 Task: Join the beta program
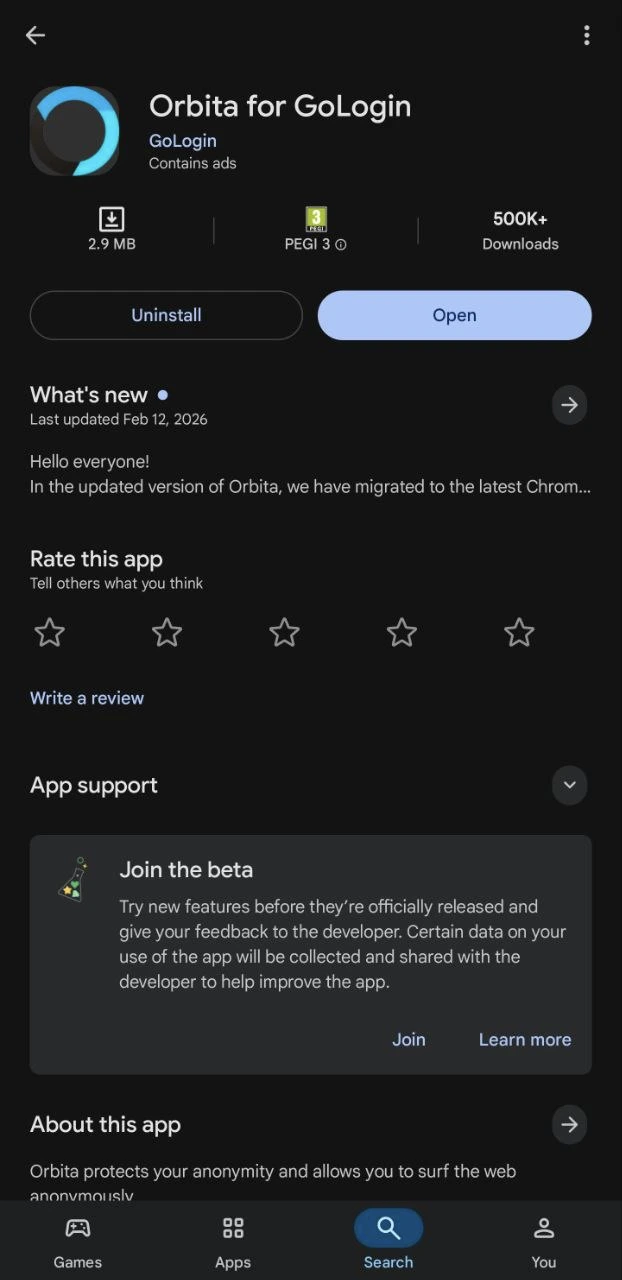(x=408, y=1039)
